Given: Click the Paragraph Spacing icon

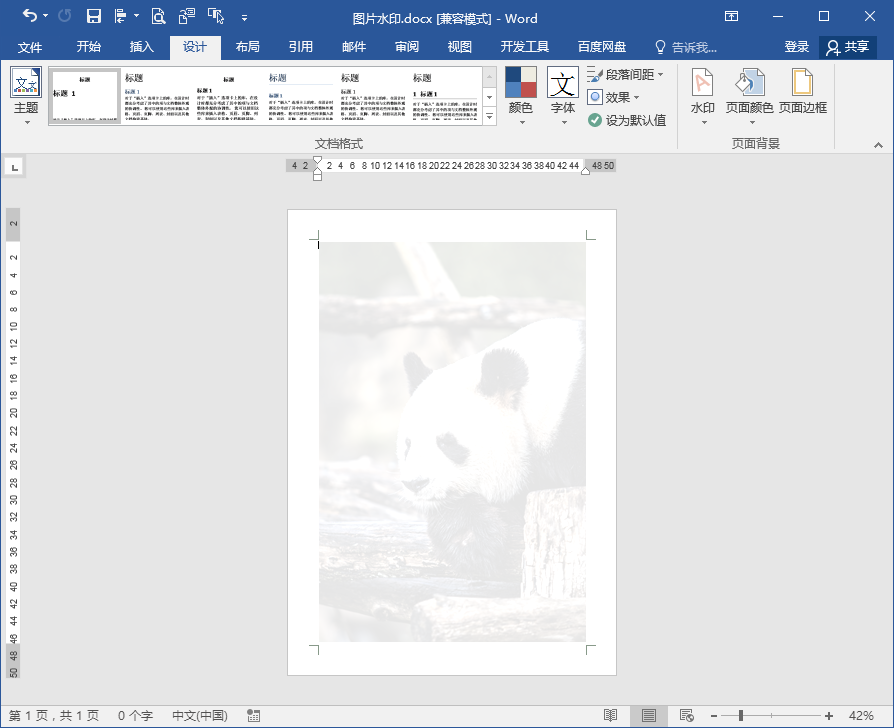Looking at the screenshot, I should [x=595, y=74].
